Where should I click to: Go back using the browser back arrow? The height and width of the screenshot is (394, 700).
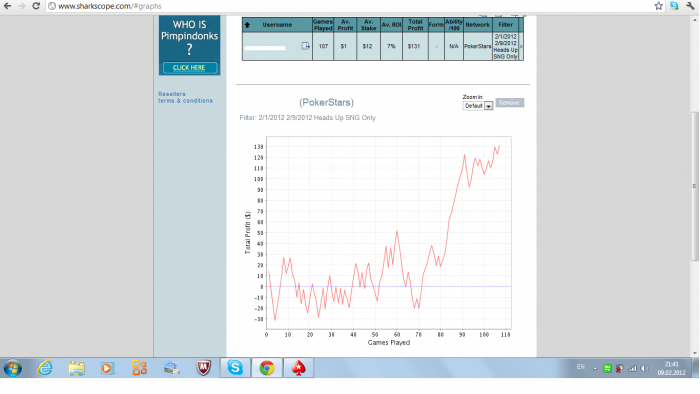7,6
